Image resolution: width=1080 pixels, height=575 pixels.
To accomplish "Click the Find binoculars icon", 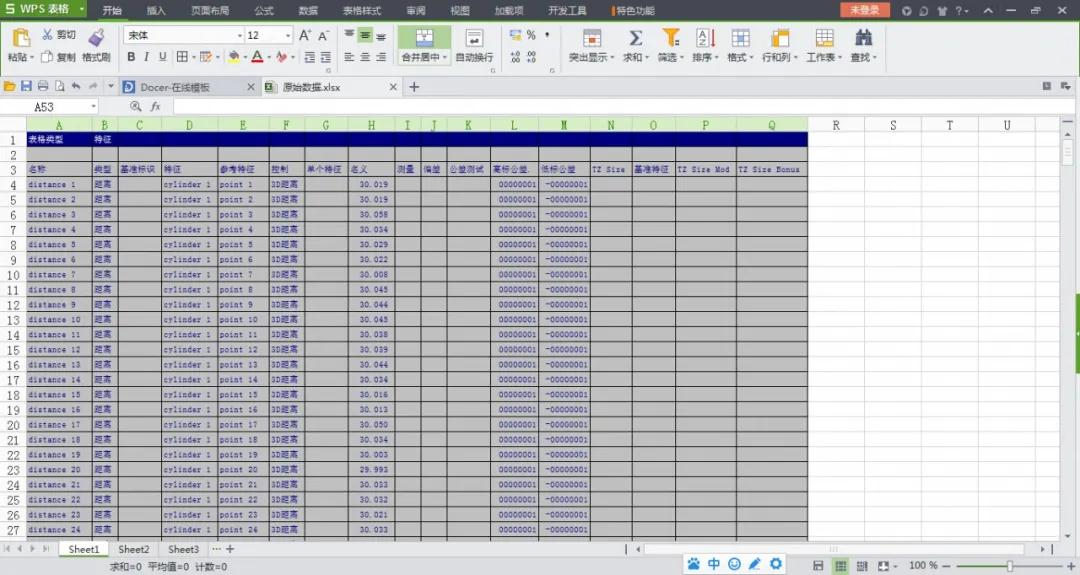I will click(863, 38).
